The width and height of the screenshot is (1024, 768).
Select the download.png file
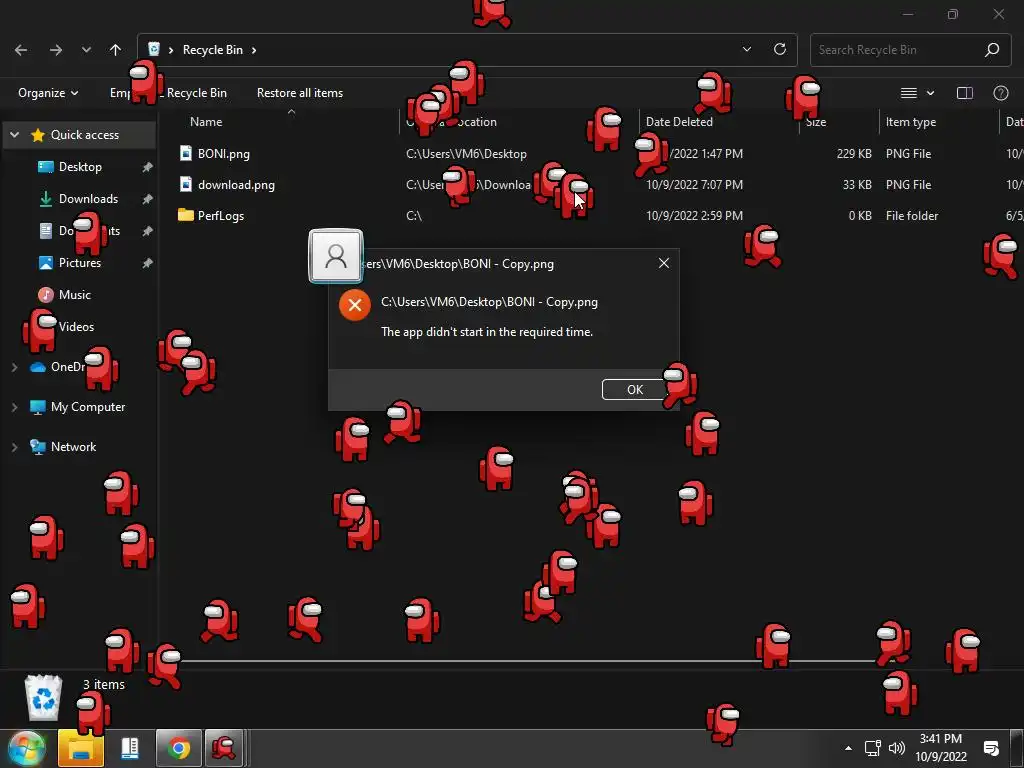pyautogui.click(x=236, y=185)
